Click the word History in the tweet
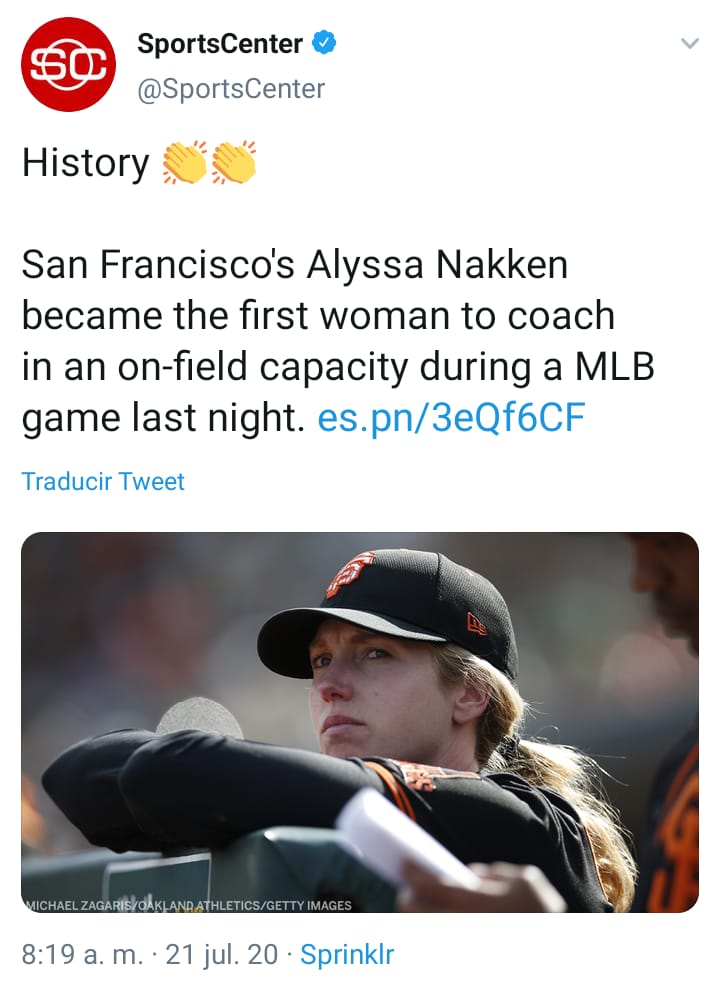 point(85,163)
